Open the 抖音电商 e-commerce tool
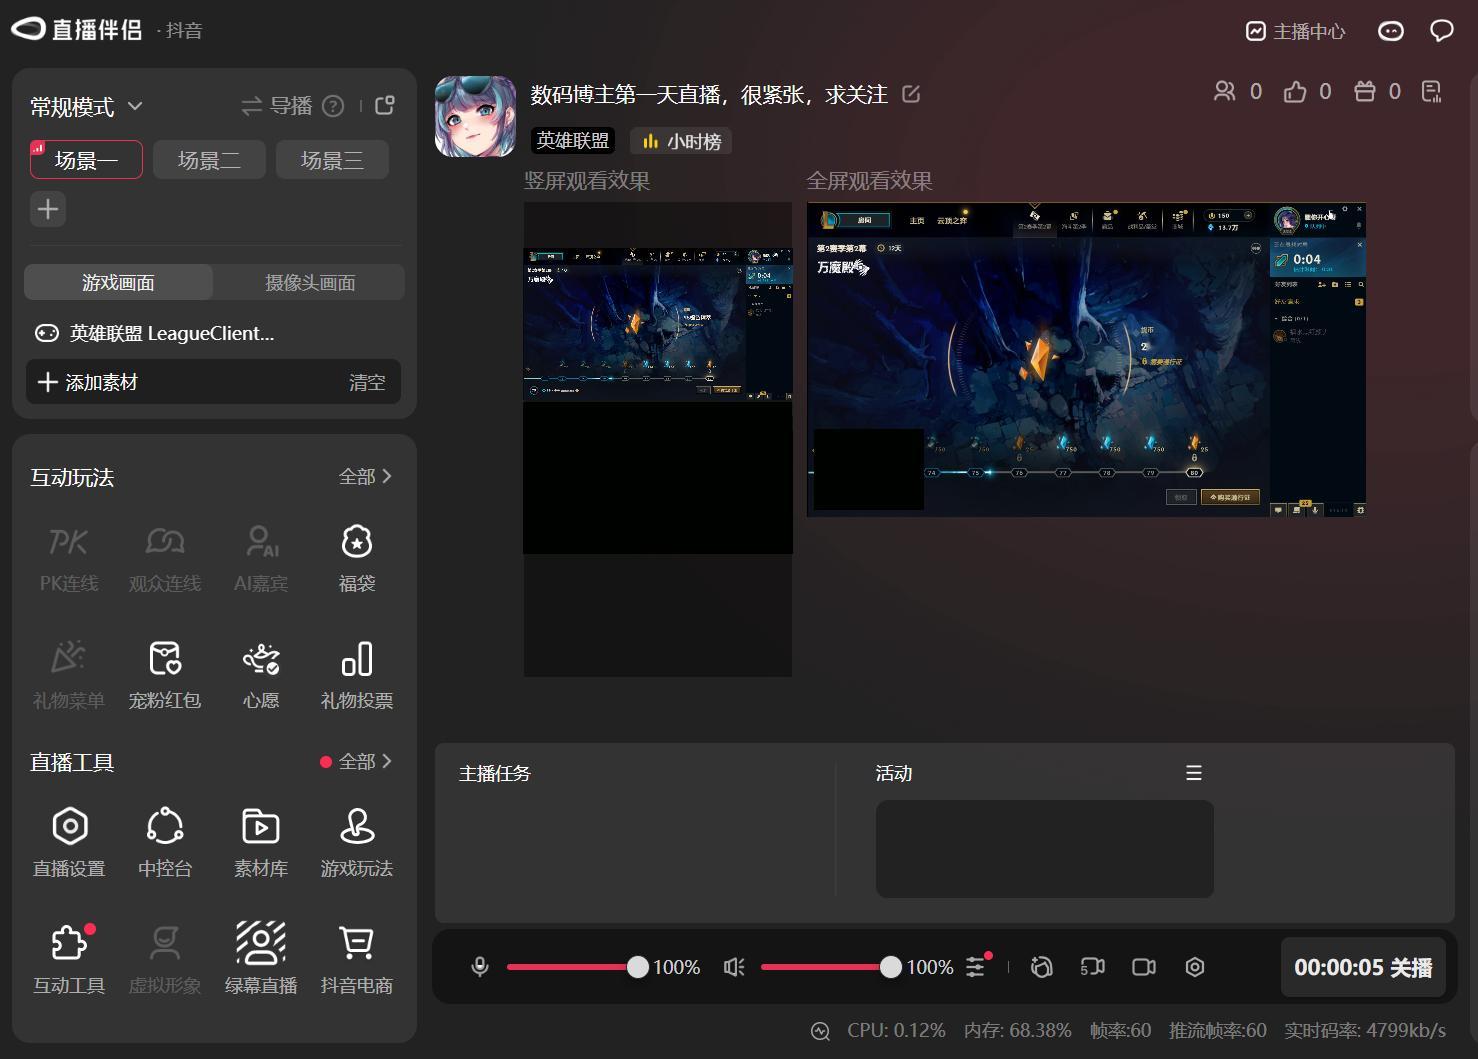 (x=357, y=960)
